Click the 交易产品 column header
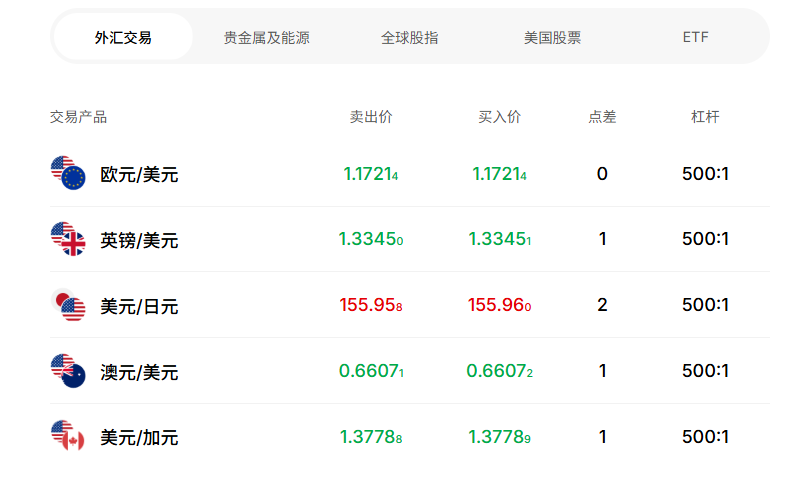This screenshot has height=477, width=808. (78, 117)
